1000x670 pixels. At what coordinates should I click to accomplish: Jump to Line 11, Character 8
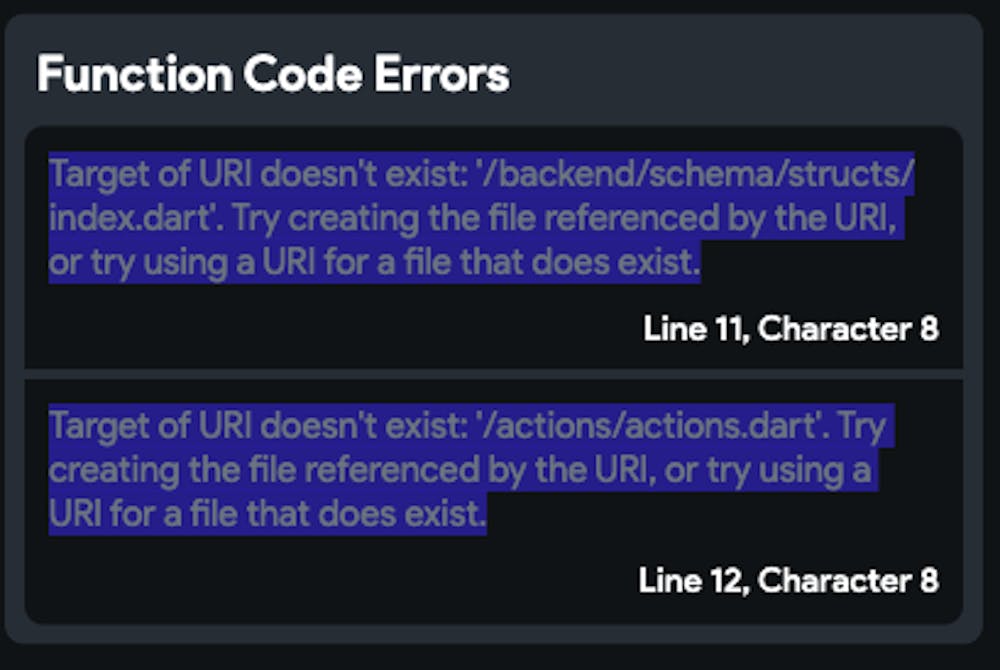(x=790, y=329)
